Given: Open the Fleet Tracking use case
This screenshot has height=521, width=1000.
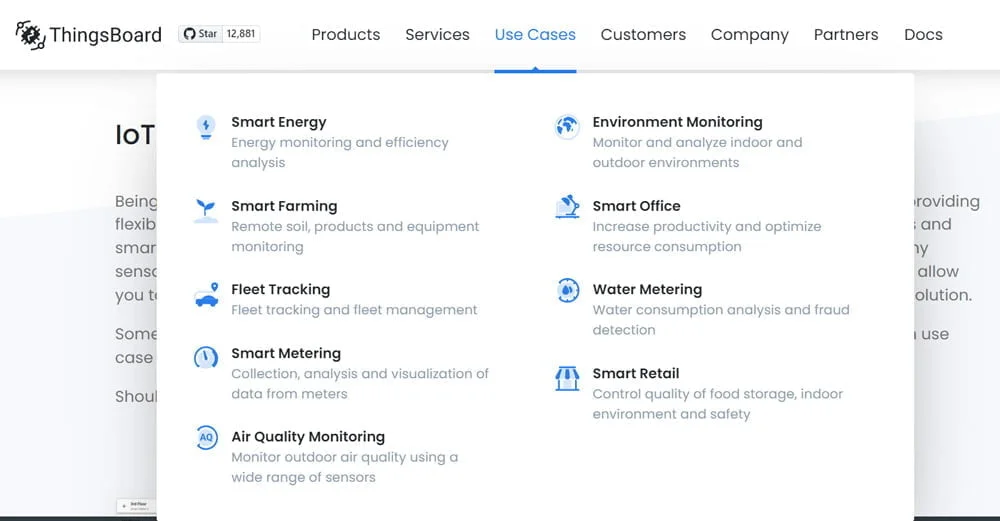Looking at the screenshot, I should pyautogui.click(x=281, y=290).
